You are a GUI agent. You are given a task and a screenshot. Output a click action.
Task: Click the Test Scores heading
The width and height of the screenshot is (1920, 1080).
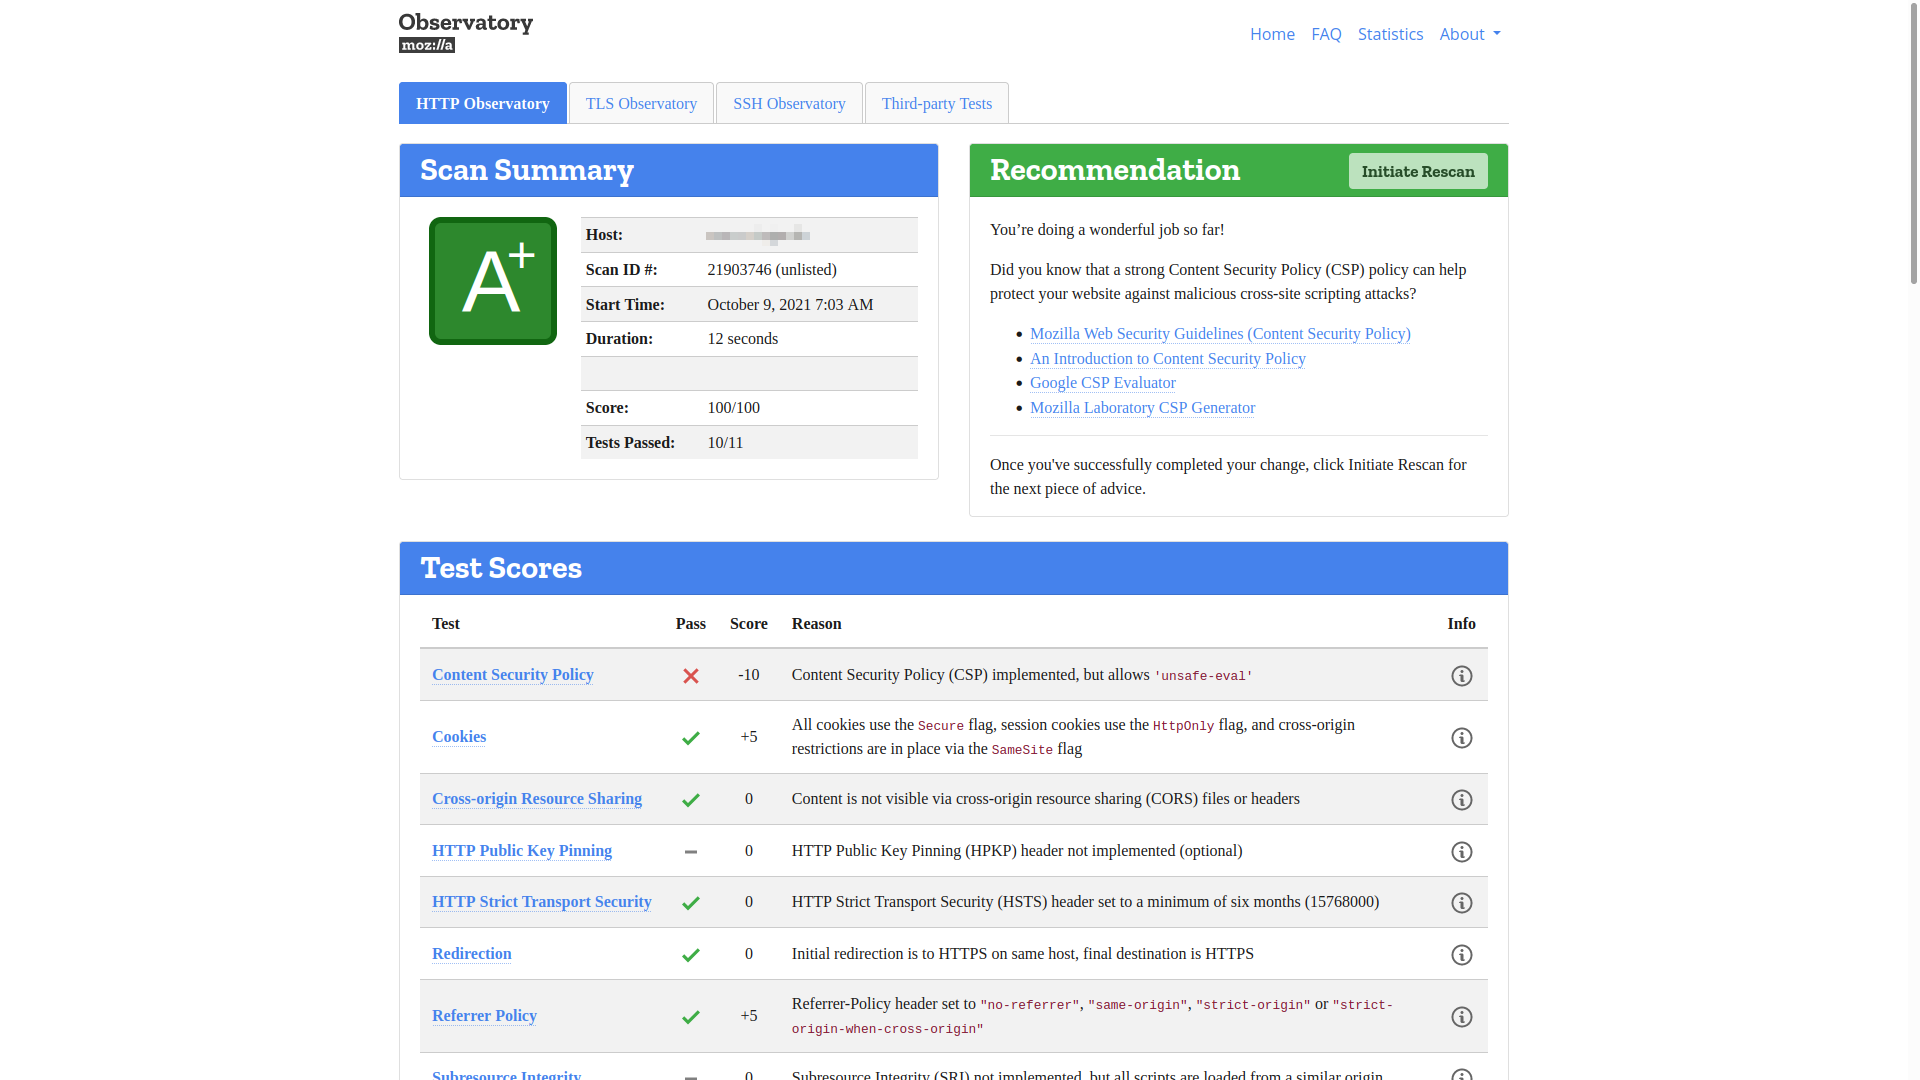(501, 568)
